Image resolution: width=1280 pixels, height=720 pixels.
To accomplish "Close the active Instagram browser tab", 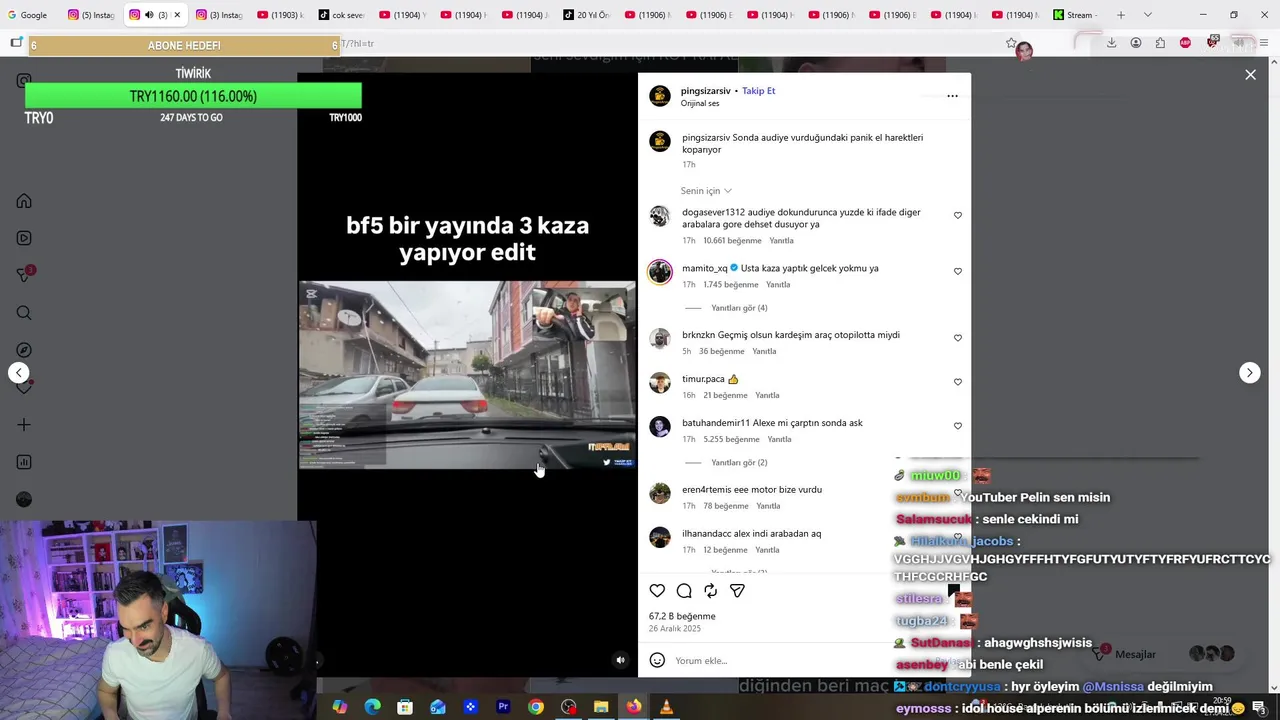I will (177, 15).
